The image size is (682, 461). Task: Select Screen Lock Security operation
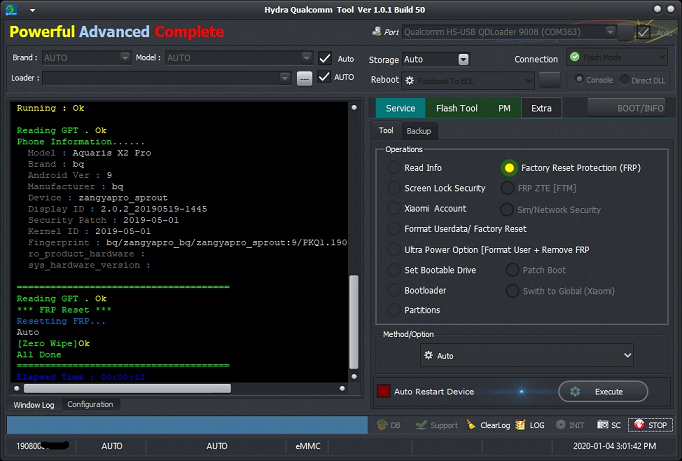tap(394, 188)
